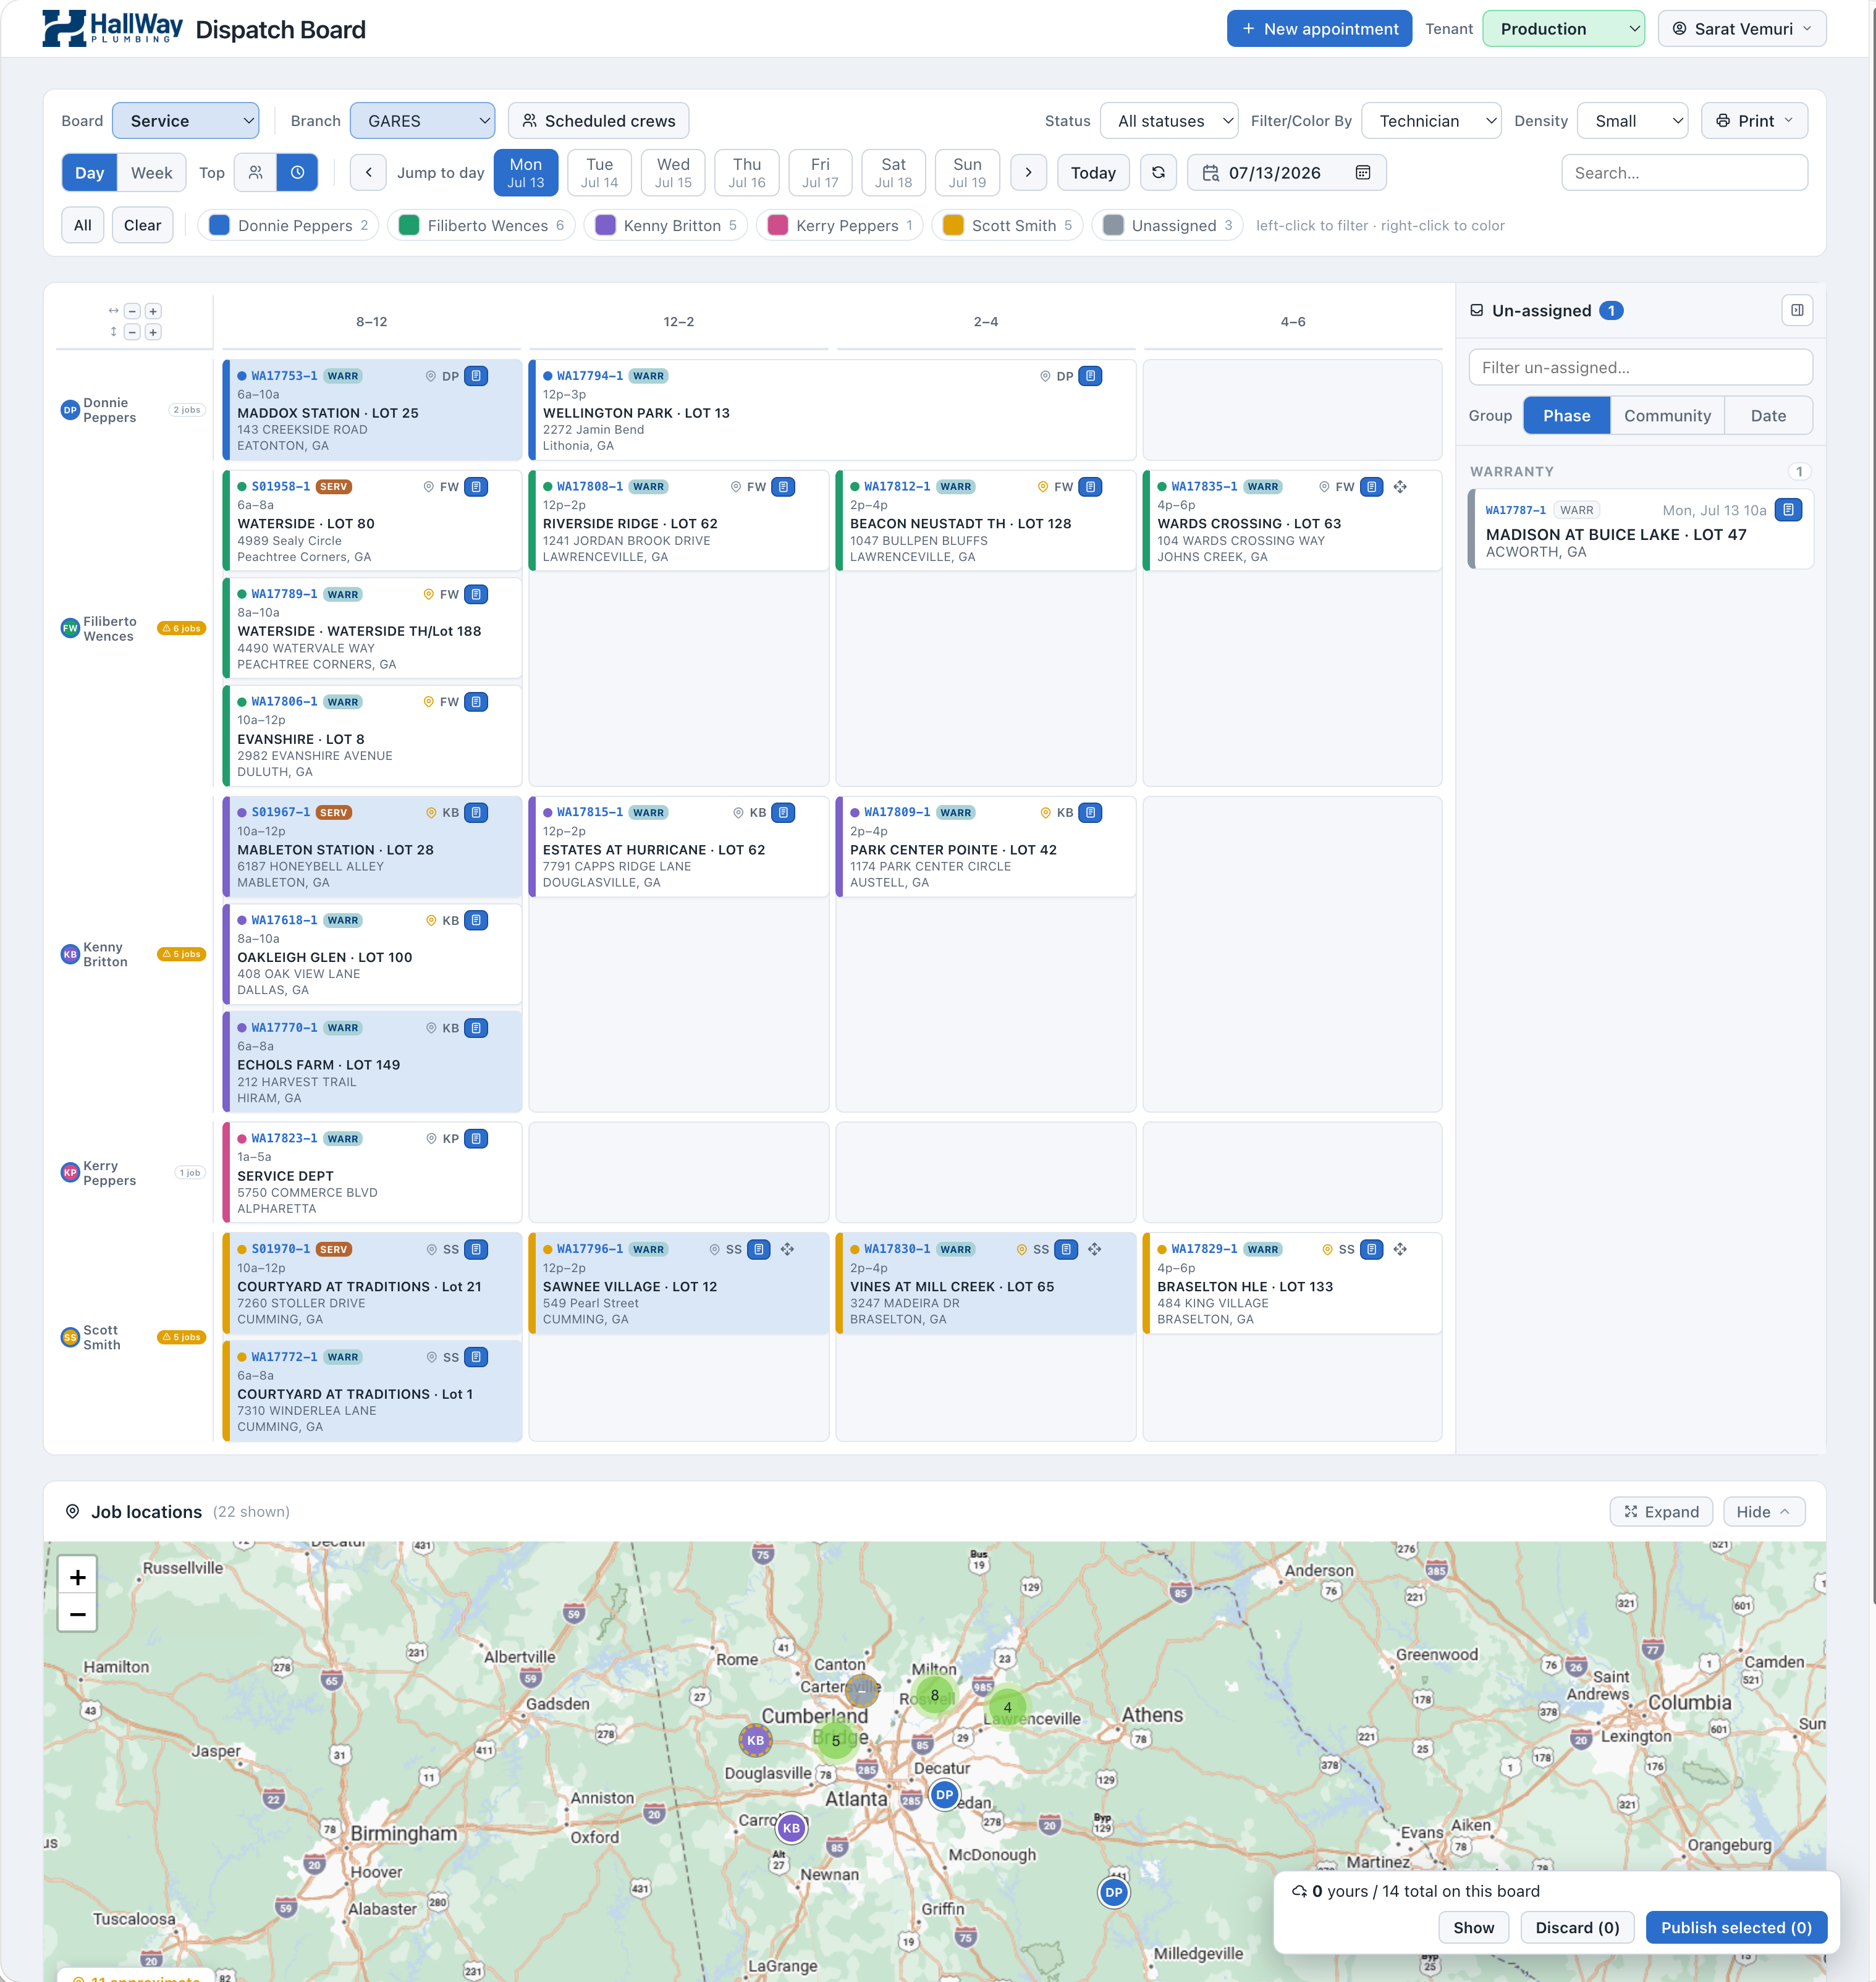This screenshot has width=1876, height=1982.
Task: Open notes icon on WA17809-1 card
Action: tap(1091, 812)
